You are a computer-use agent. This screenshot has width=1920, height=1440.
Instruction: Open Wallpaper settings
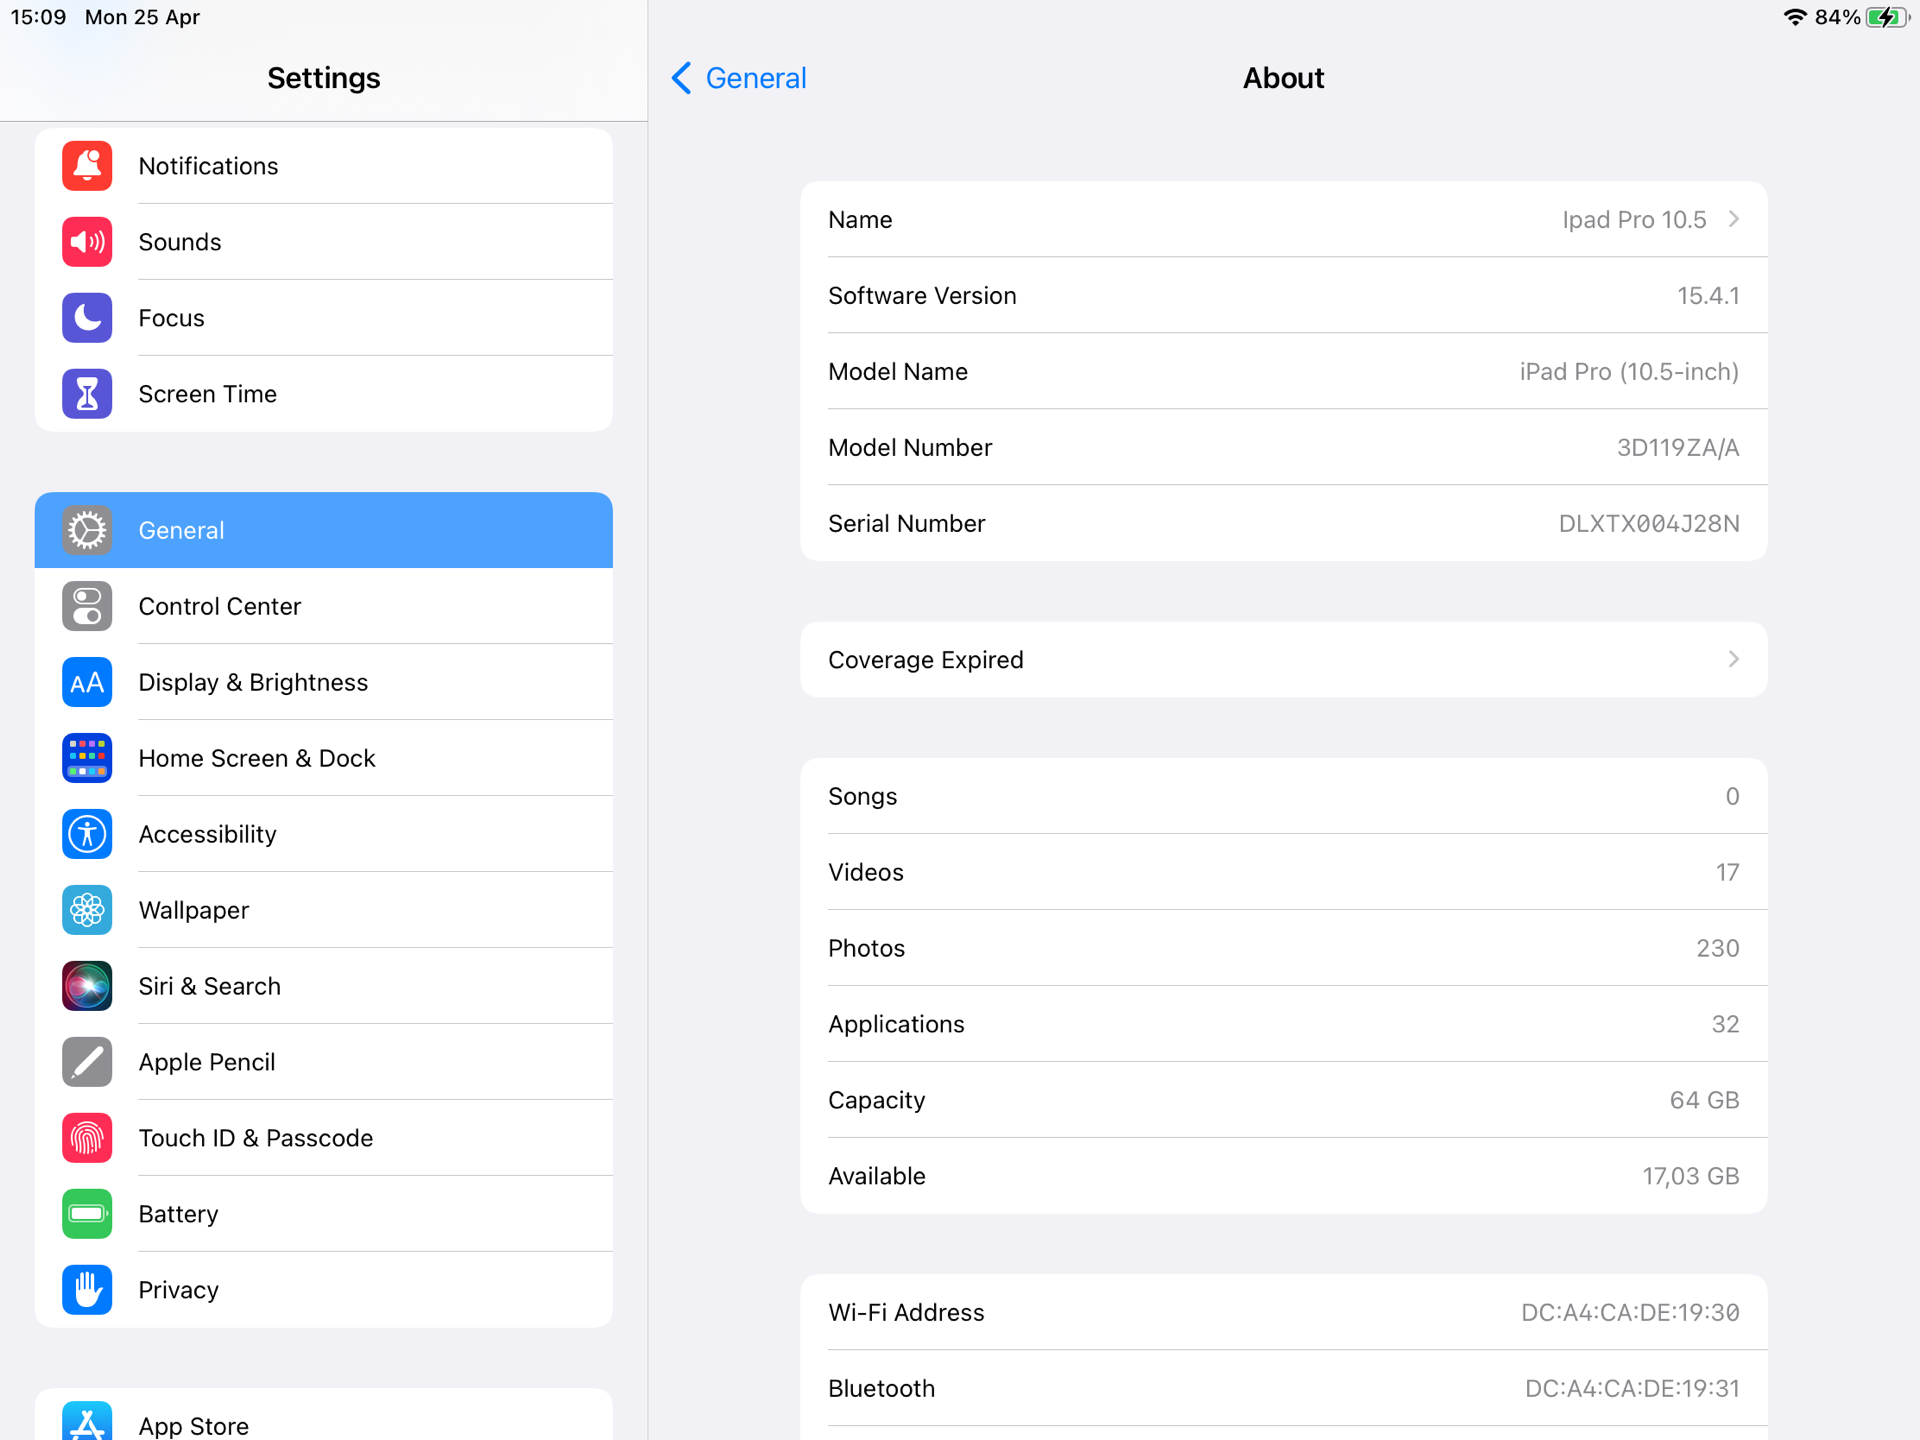324,910
